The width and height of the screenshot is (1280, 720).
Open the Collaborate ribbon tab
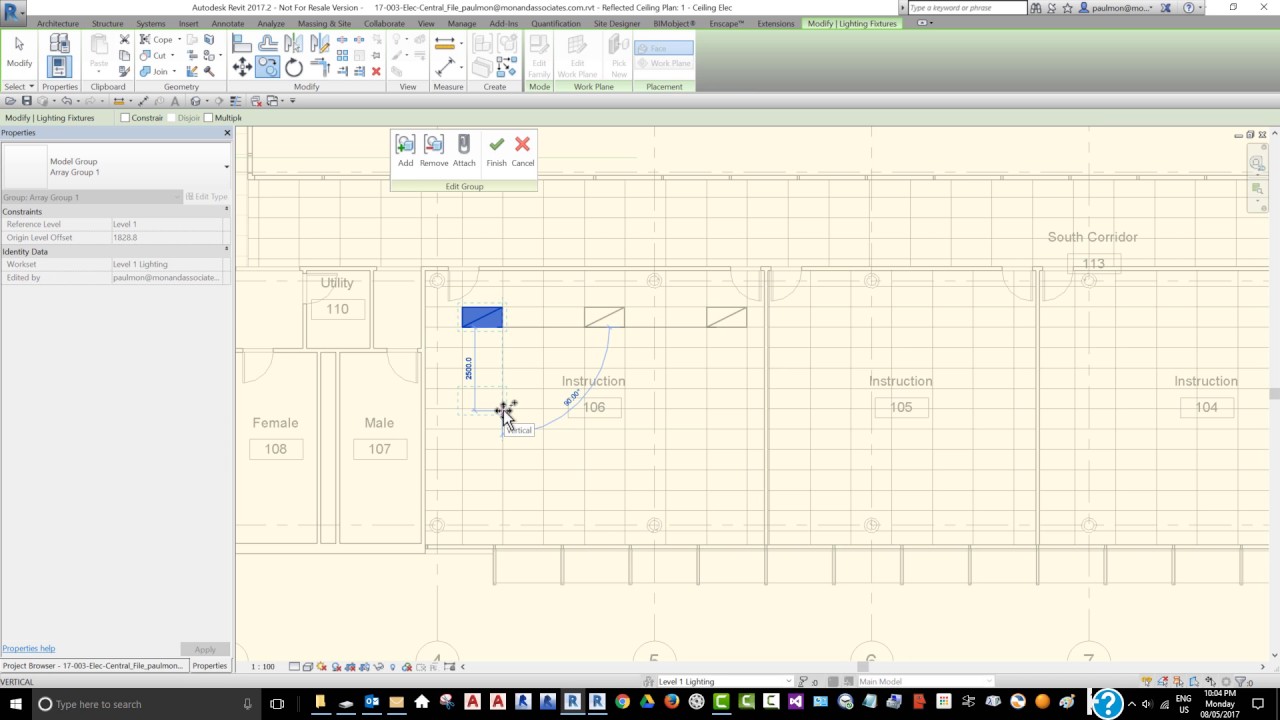[x=384, y=23]
